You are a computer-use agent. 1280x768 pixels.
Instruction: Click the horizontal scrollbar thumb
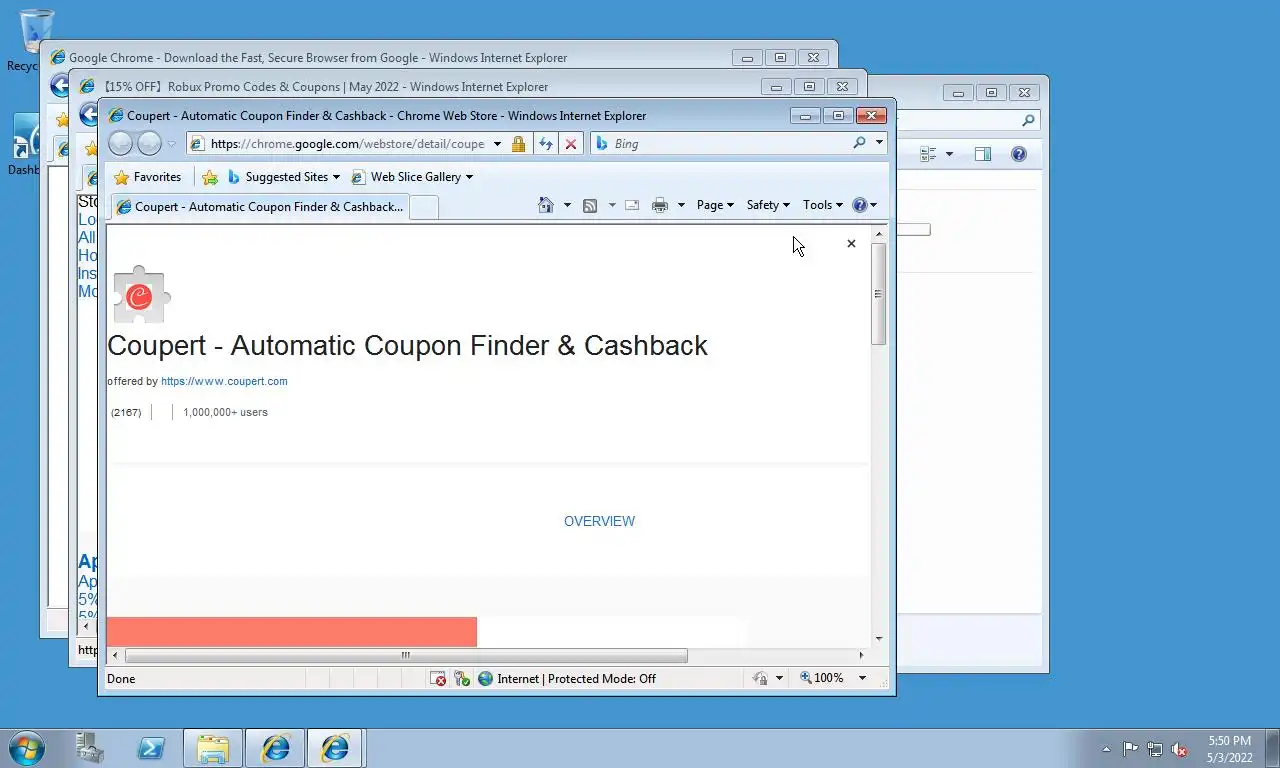tap(406, 656)
